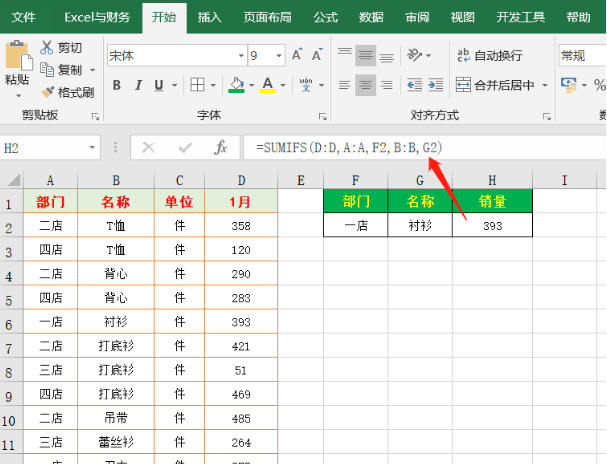Align text to vertical middle
The height and width of the screenshot is (464, 607).
pos(365,55)
